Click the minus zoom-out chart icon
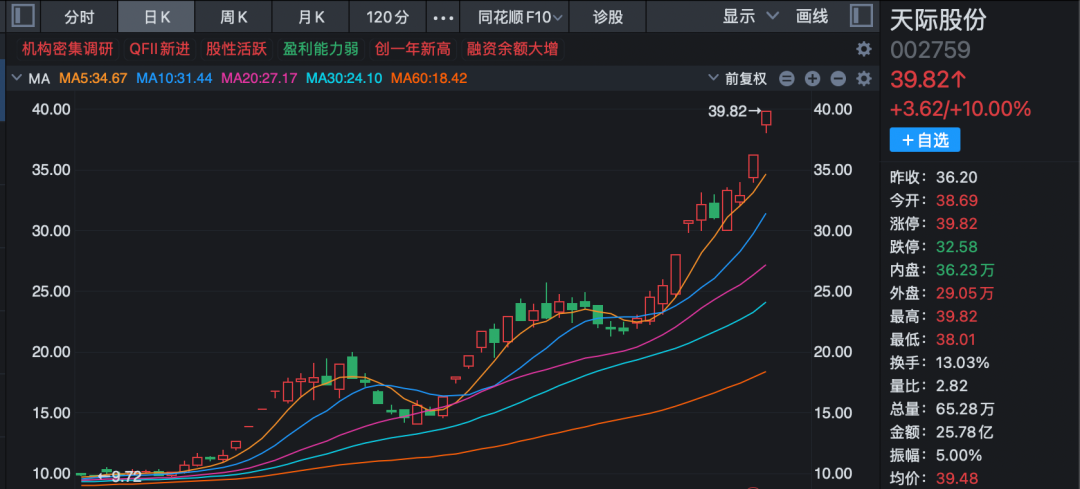This screenshot has width=1080, height=489. click(x=838, y=79)
